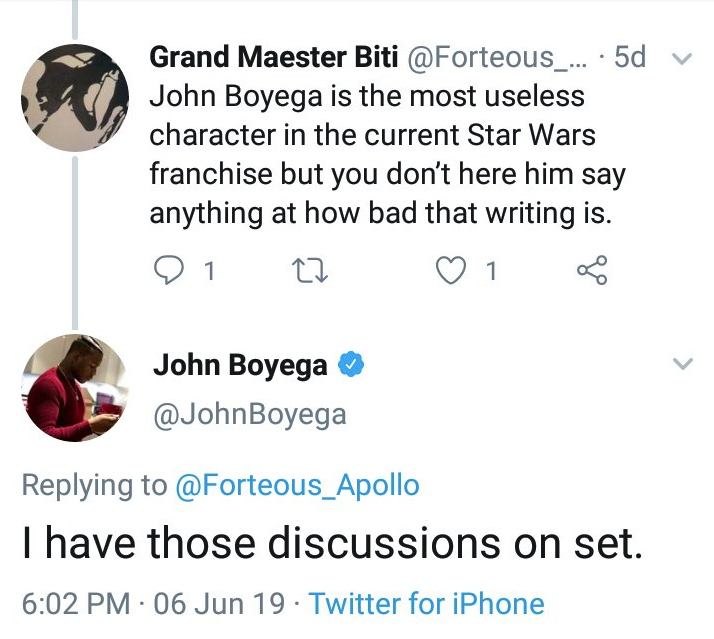This screenshot has height=639, width=714.
Task: Tap the "I have those discussions on set" text
Action: click(328, 543)
